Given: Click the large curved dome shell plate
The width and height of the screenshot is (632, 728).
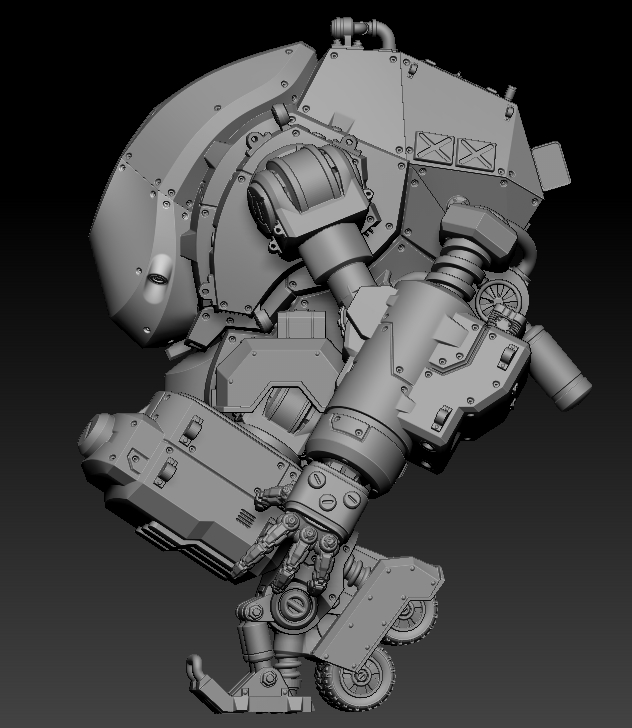Looking at the screenshot, I should (x=150, y=200).
